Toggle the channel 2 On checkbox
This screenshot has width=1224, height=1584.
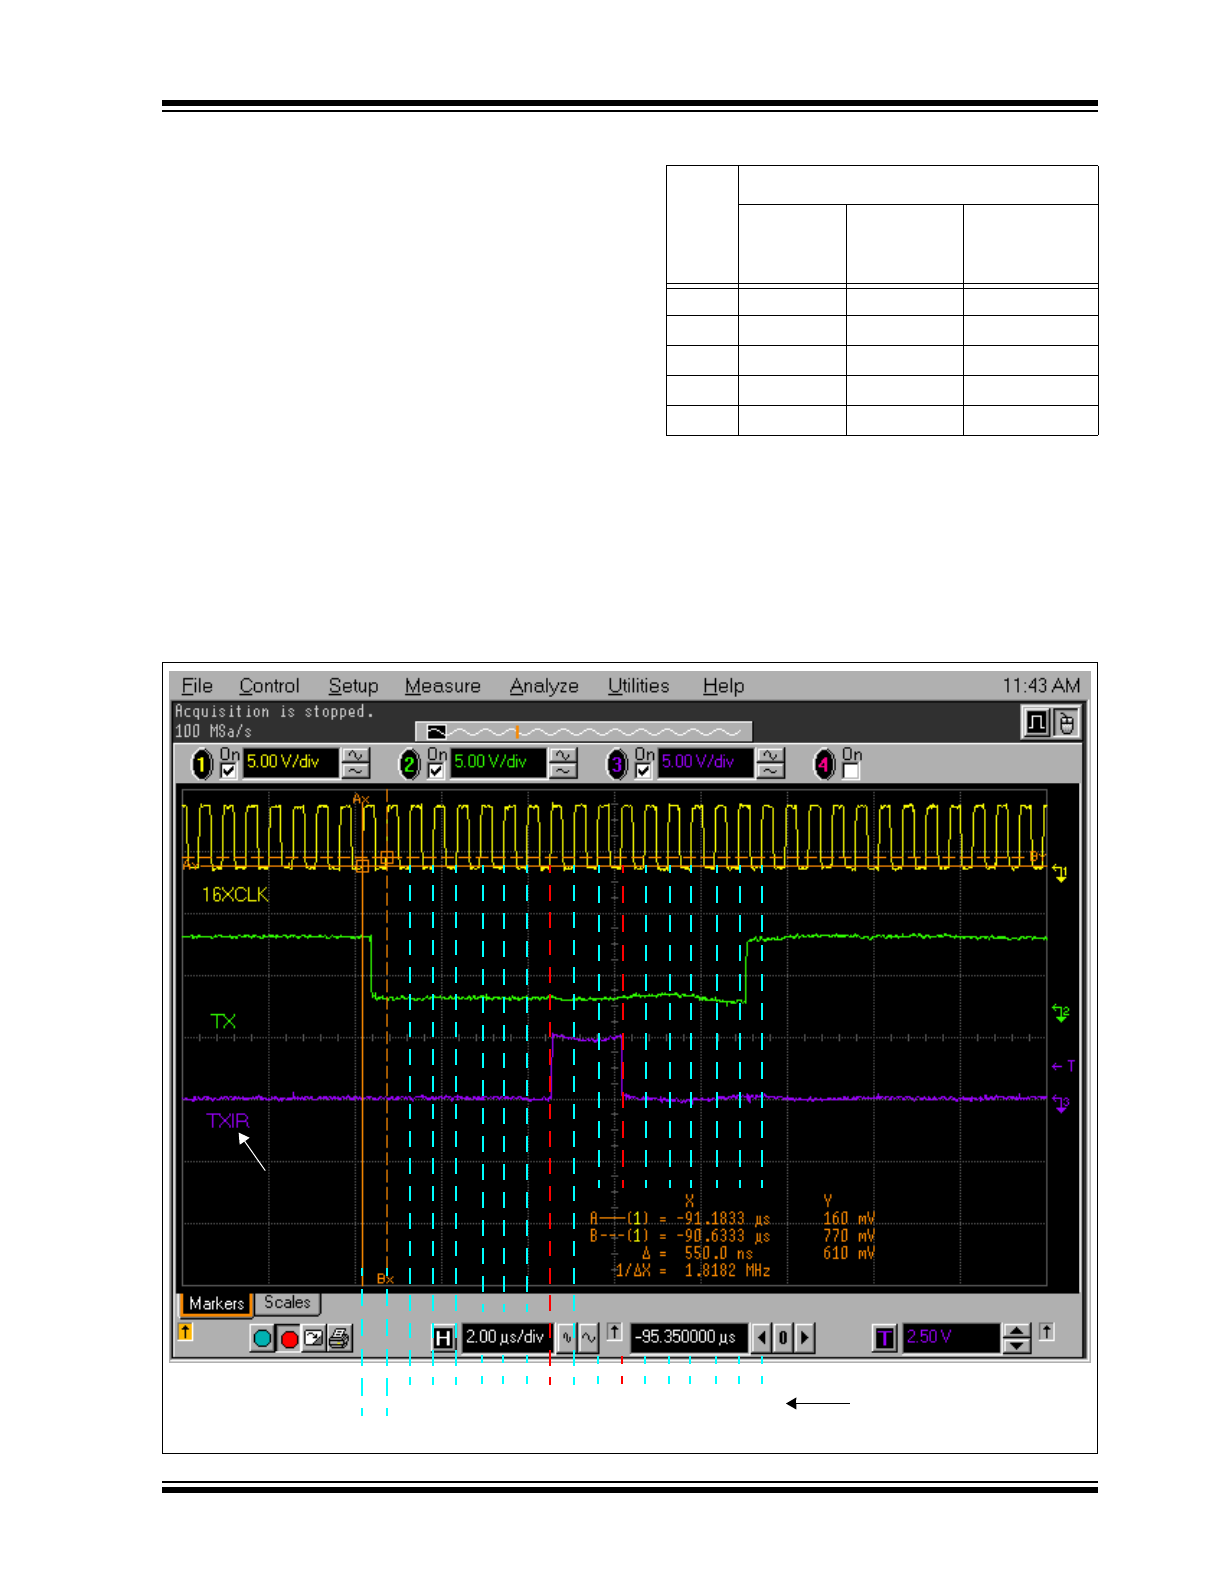(x=435, y=771)
